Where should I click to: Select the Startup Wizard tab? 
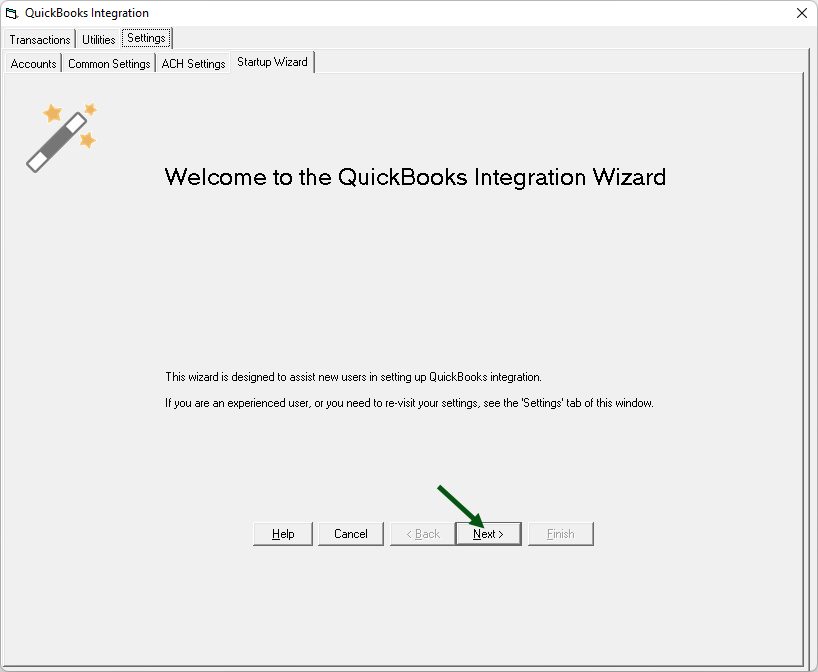coord(272,62)
